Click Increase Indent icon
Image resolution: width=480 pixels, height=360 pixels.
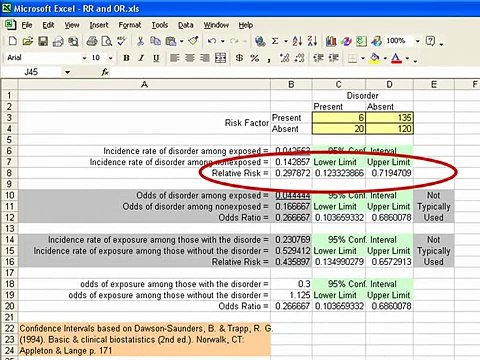tap(334, 58)
